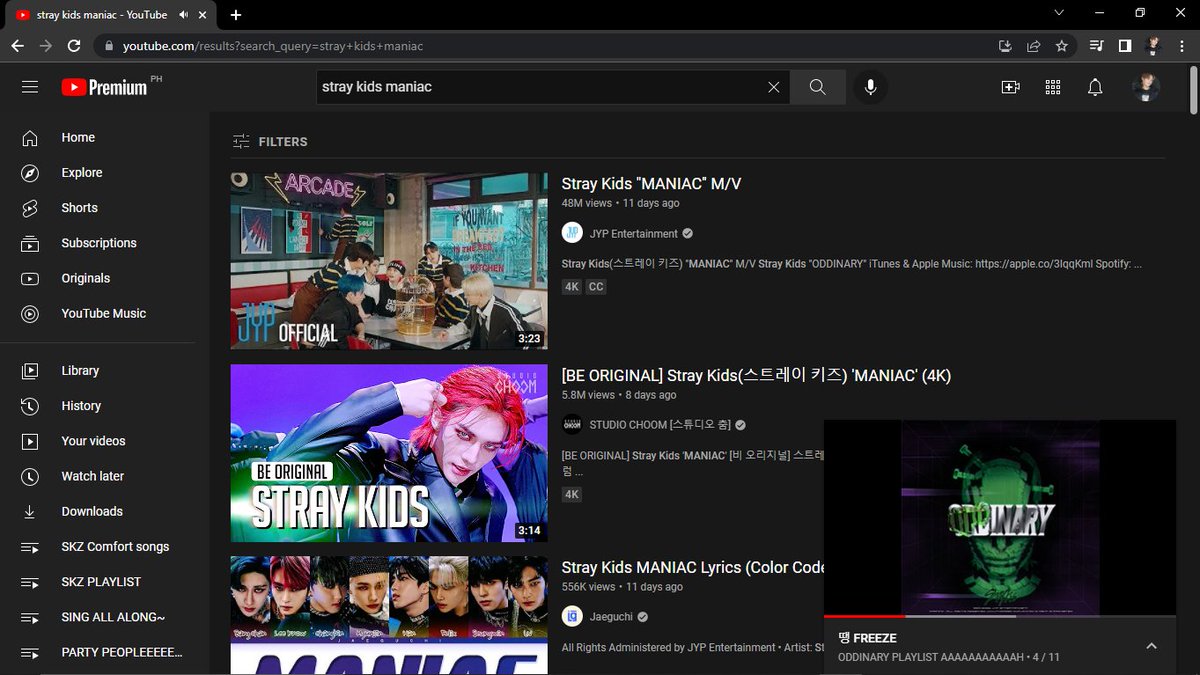1200x675 pixels.
Task: Open JYP Entertainment channel name
Action: [634, 234]
